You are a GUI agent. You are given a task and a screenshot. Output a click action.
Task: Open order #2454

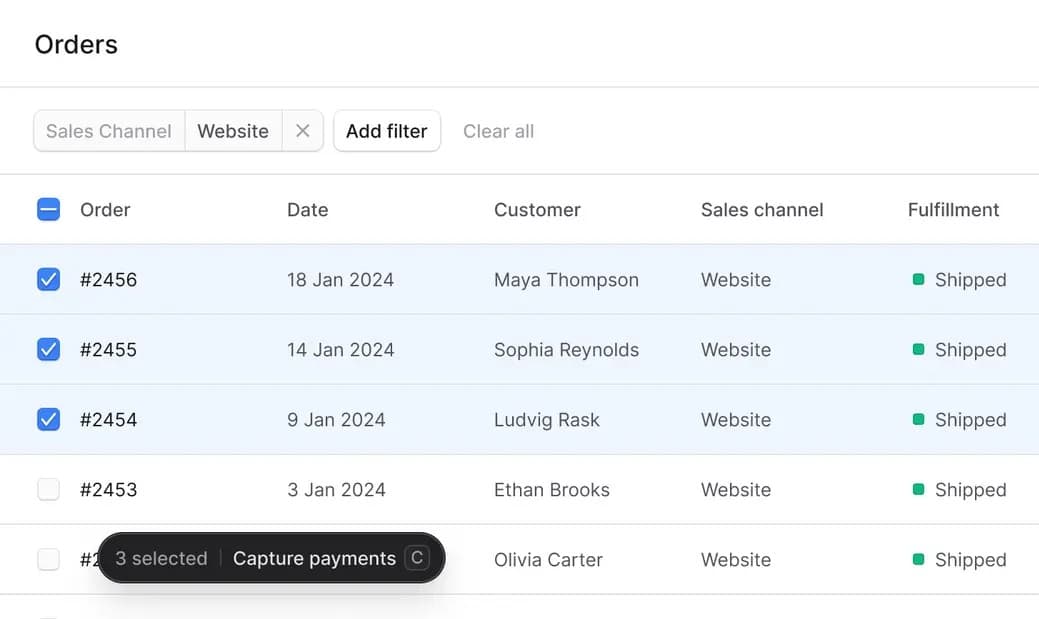click(109, 420)
